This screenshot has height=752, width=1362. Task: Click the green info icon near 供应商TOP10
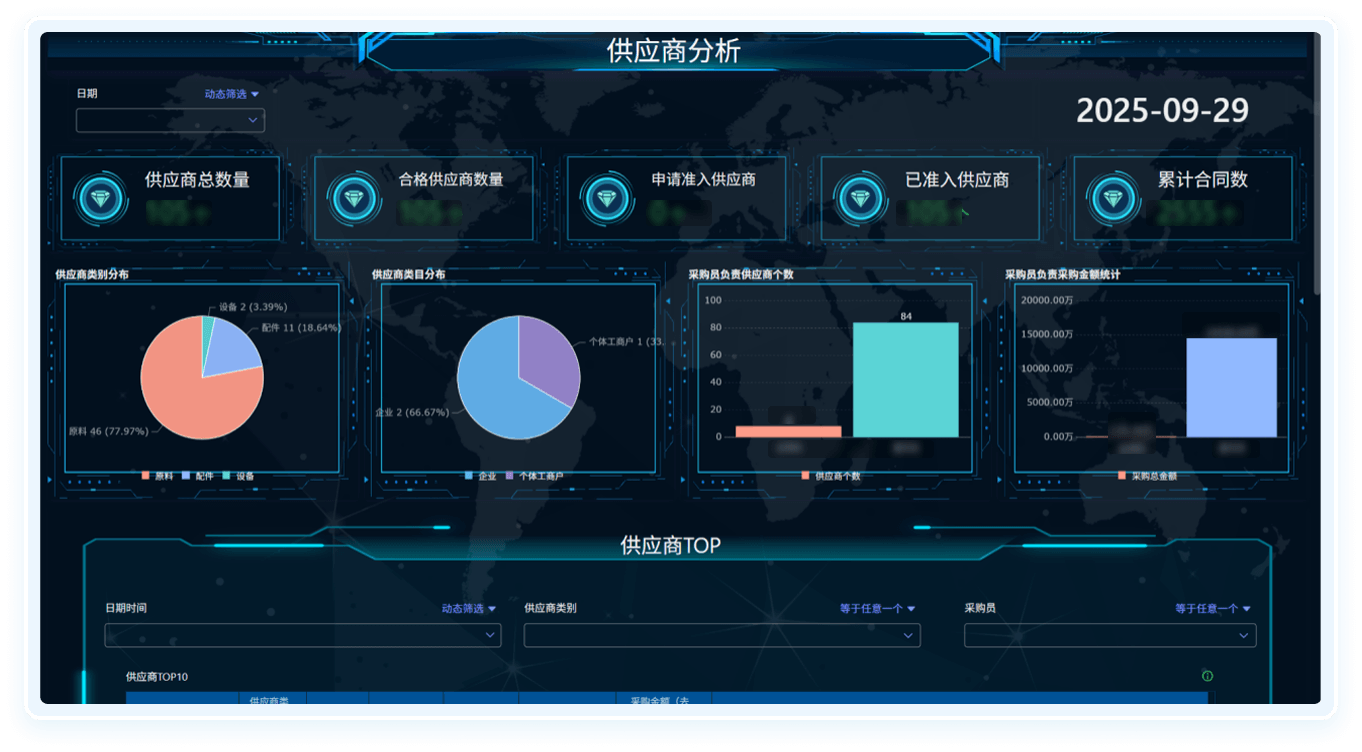1207,677
